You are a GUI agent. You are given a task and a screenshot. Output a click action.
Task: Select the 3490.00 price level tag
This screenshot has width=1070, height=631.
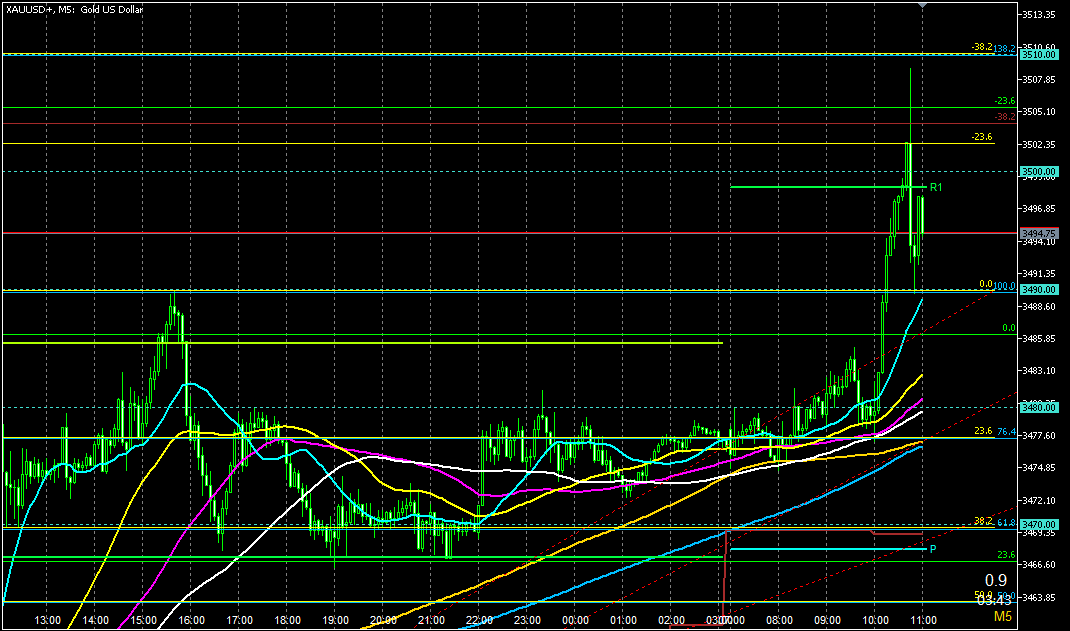click(1039, 290)
